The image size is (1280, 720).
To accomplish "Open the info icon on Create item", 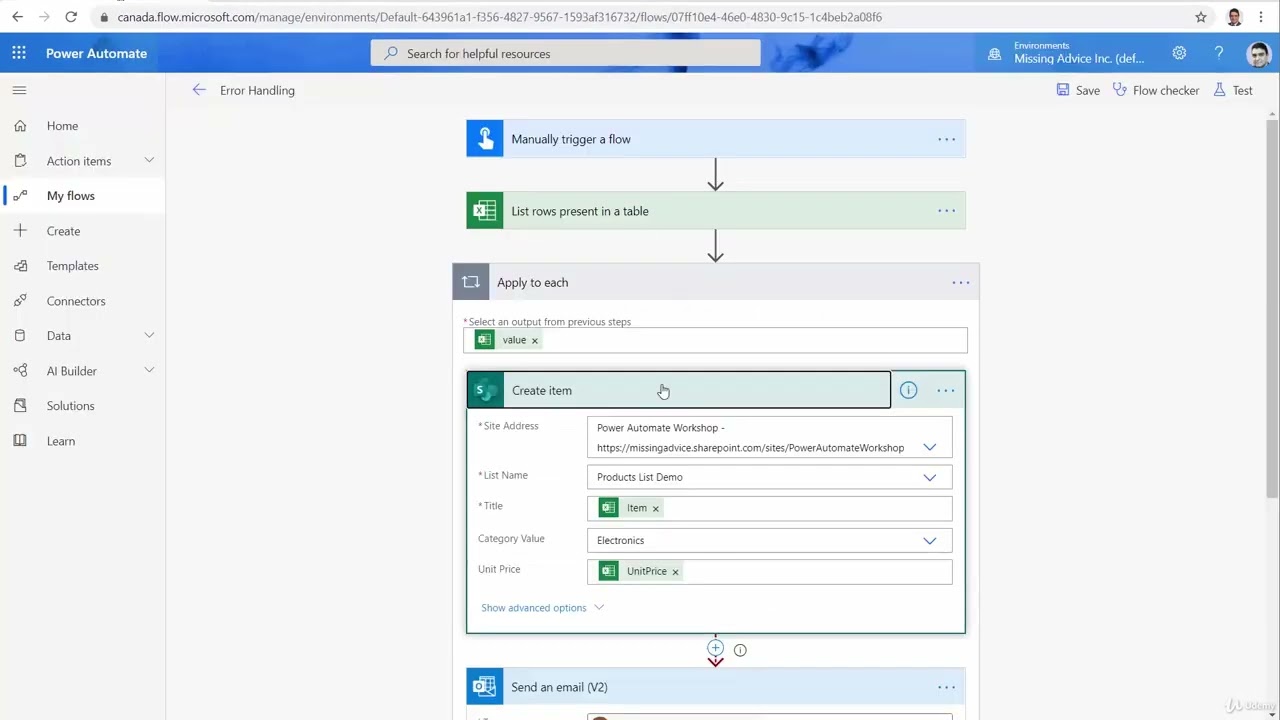I will coord(908,390).
